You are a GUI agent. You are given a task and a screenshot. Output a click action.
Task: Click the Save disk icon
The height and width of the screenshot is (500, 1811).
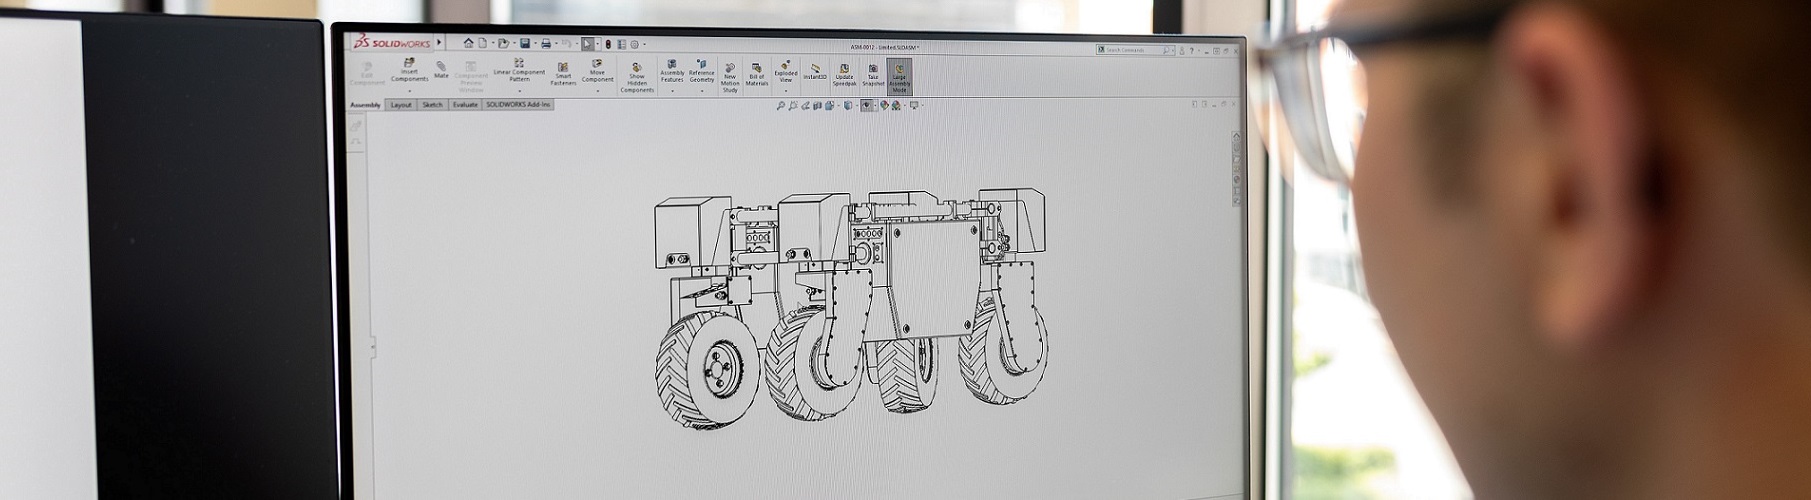[524, 43]
